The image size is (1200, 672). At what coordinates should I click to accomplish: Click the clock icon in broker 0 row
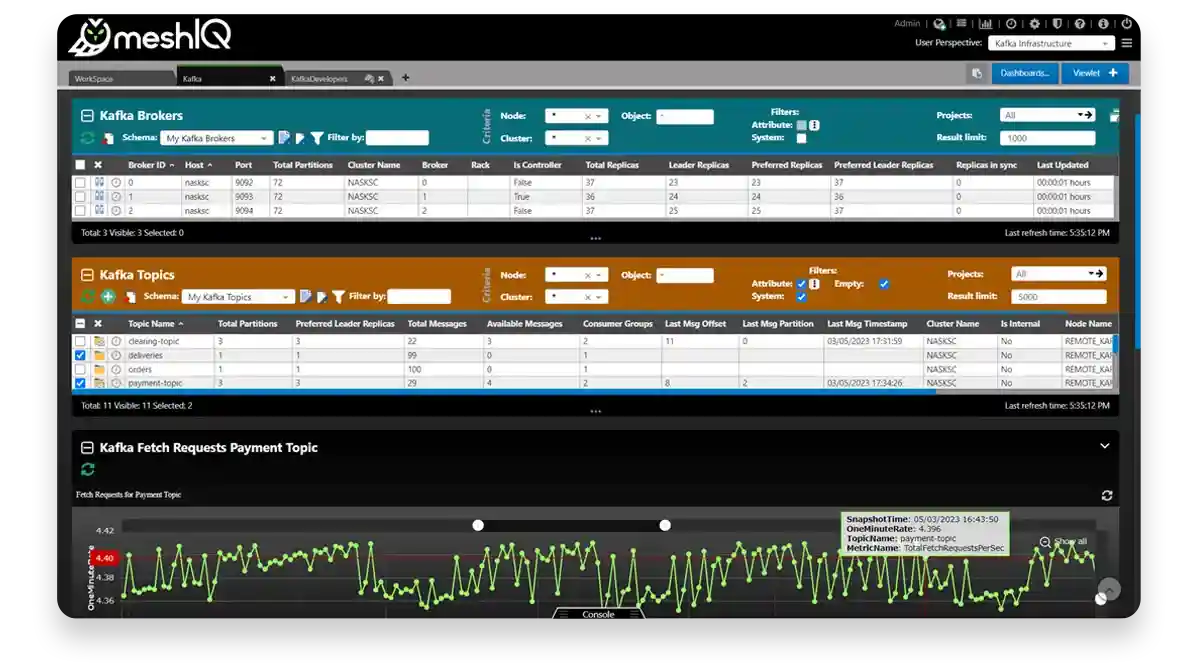(x=116, y=183)
